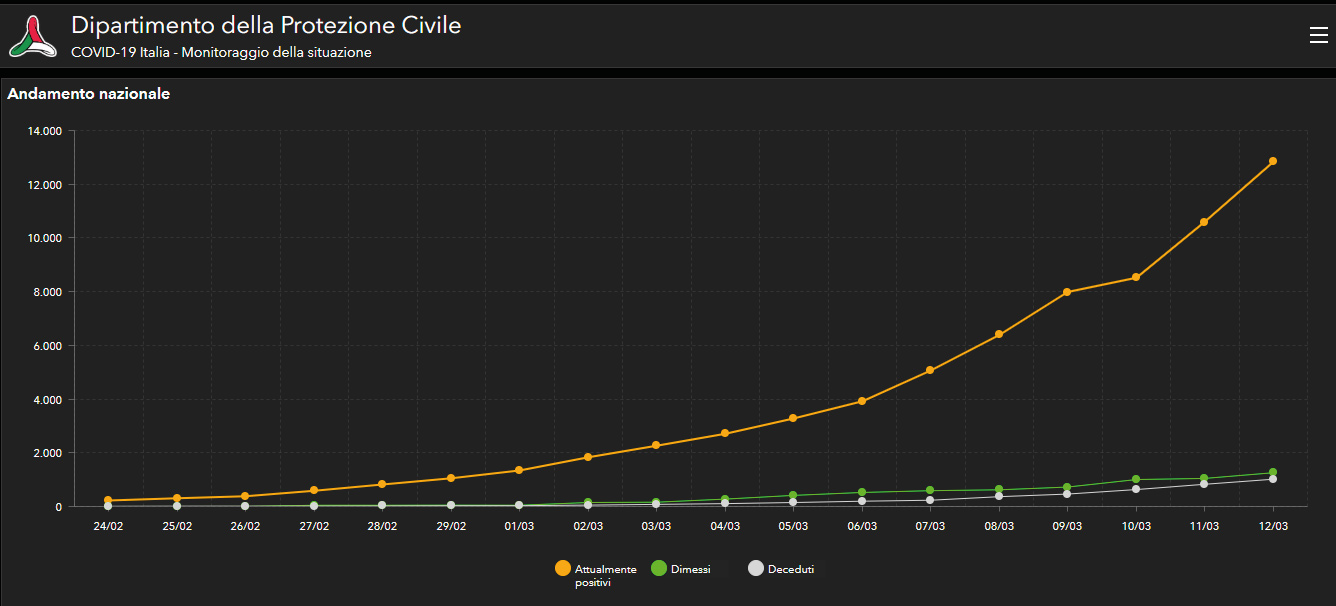Click the Dipartimento della Protezione Civile title

[266, 26]
